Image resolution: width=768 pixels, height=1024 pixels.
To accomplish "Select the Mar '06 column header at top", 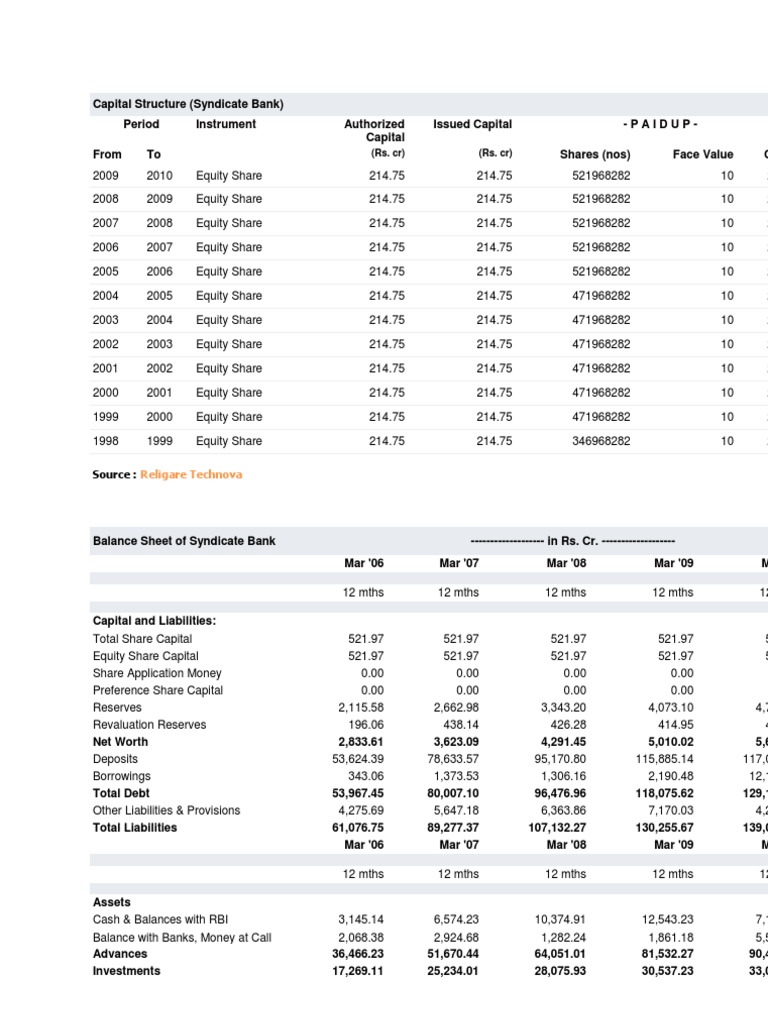I will (x=363, y=563).
